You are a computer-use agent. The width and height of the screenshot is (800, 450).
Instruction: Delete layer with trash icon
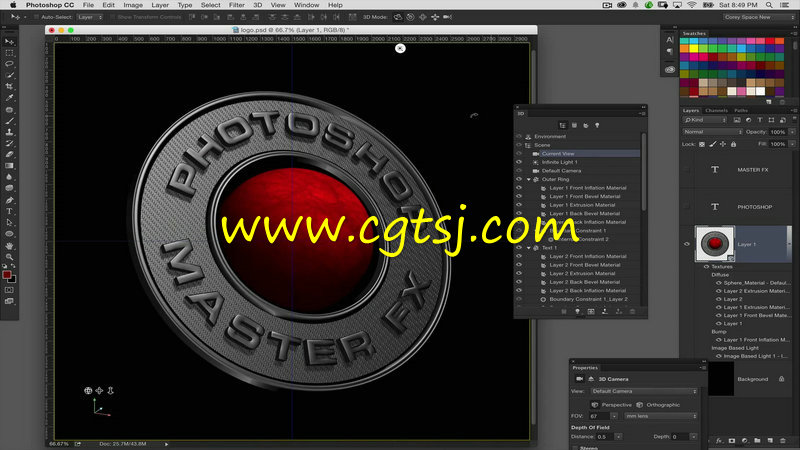(783, 440)
